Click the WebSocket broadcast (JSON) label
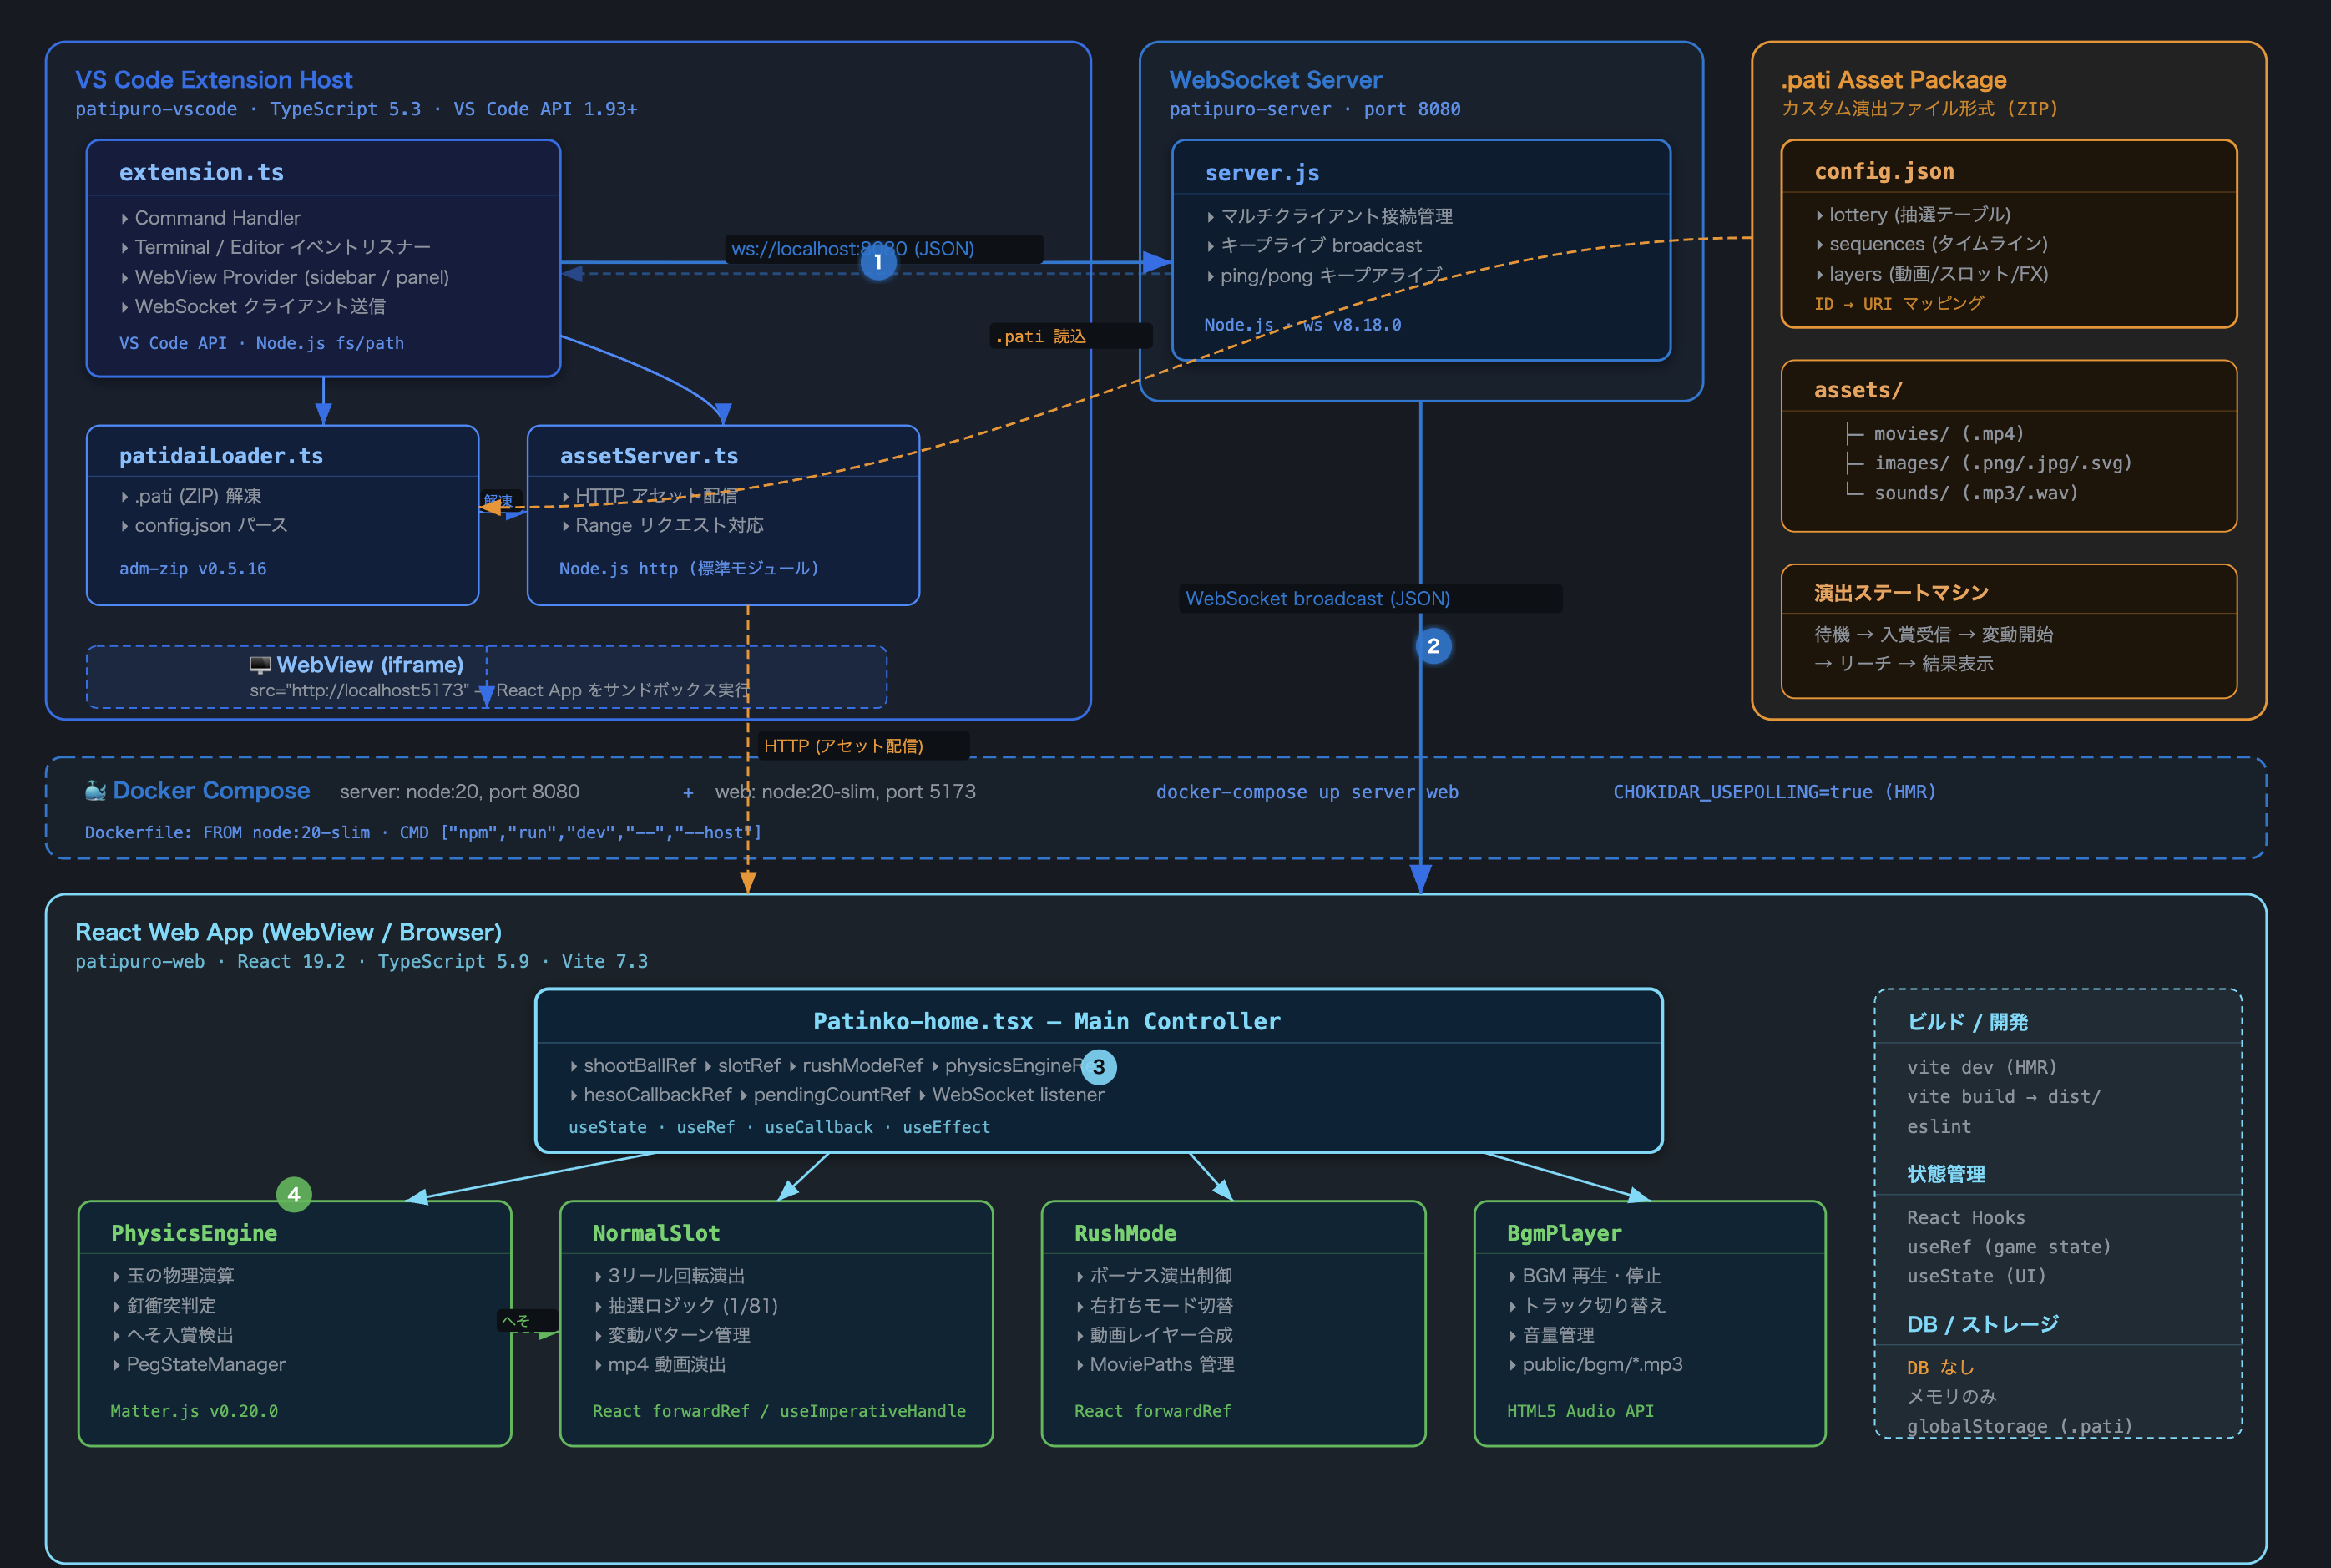The width and height of the screenshot is (2331, 1568). pyautogui.click(x=1317, y=599)
